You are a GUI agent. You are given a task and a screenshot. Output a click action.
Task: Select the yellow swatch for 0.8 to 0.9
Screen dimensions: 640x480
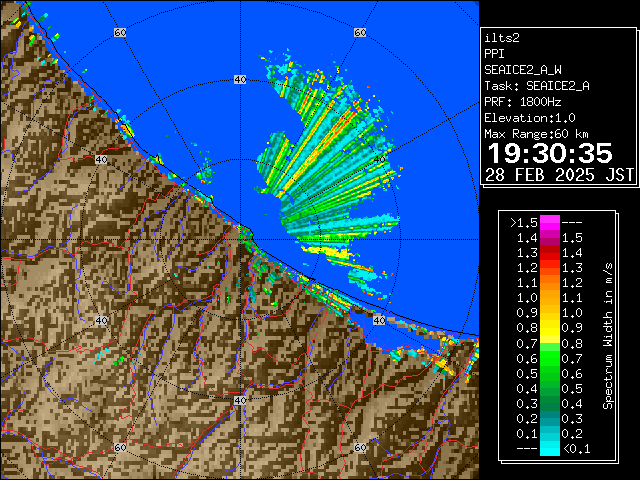coord(550,328)
